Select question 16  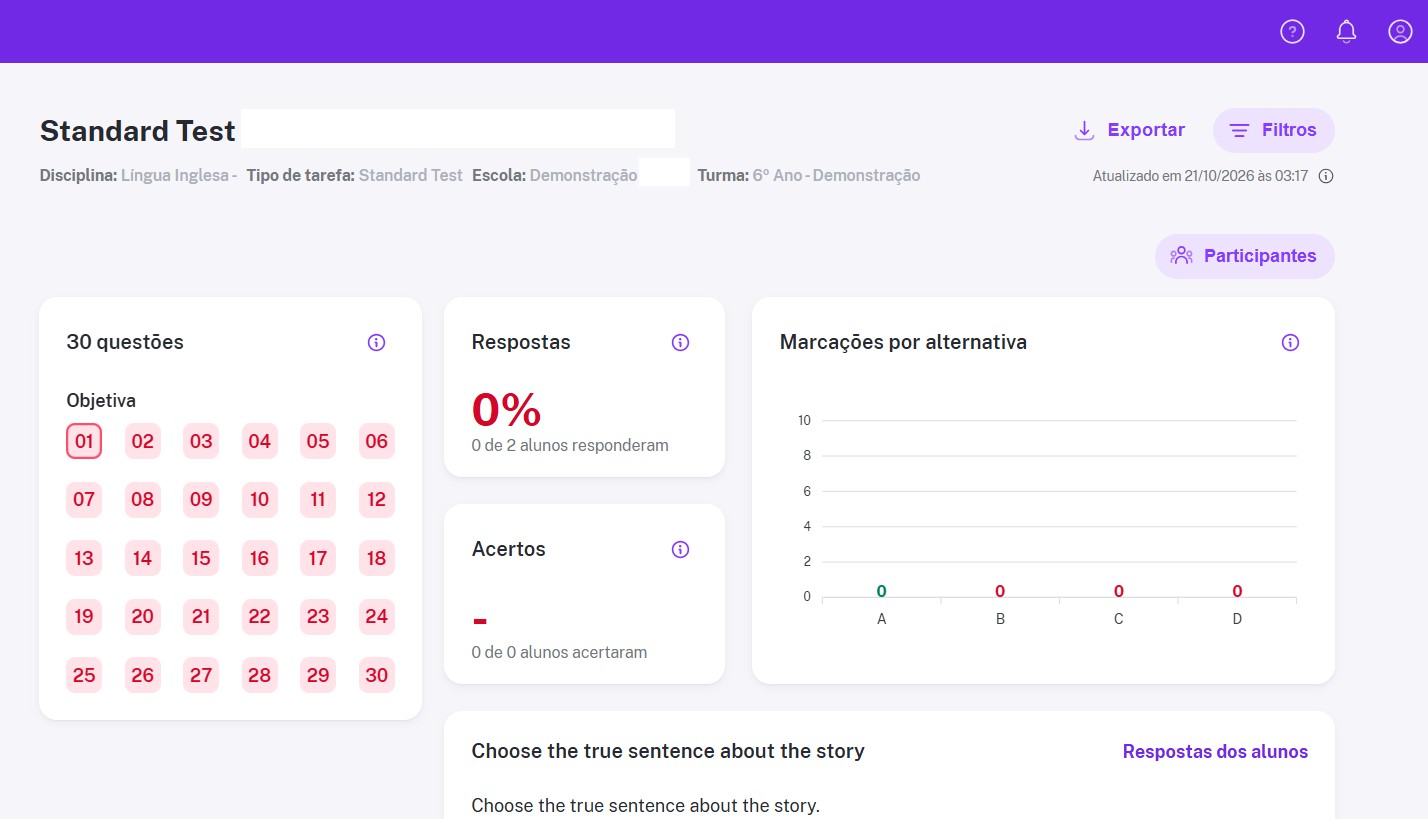(x=260, y=558)
